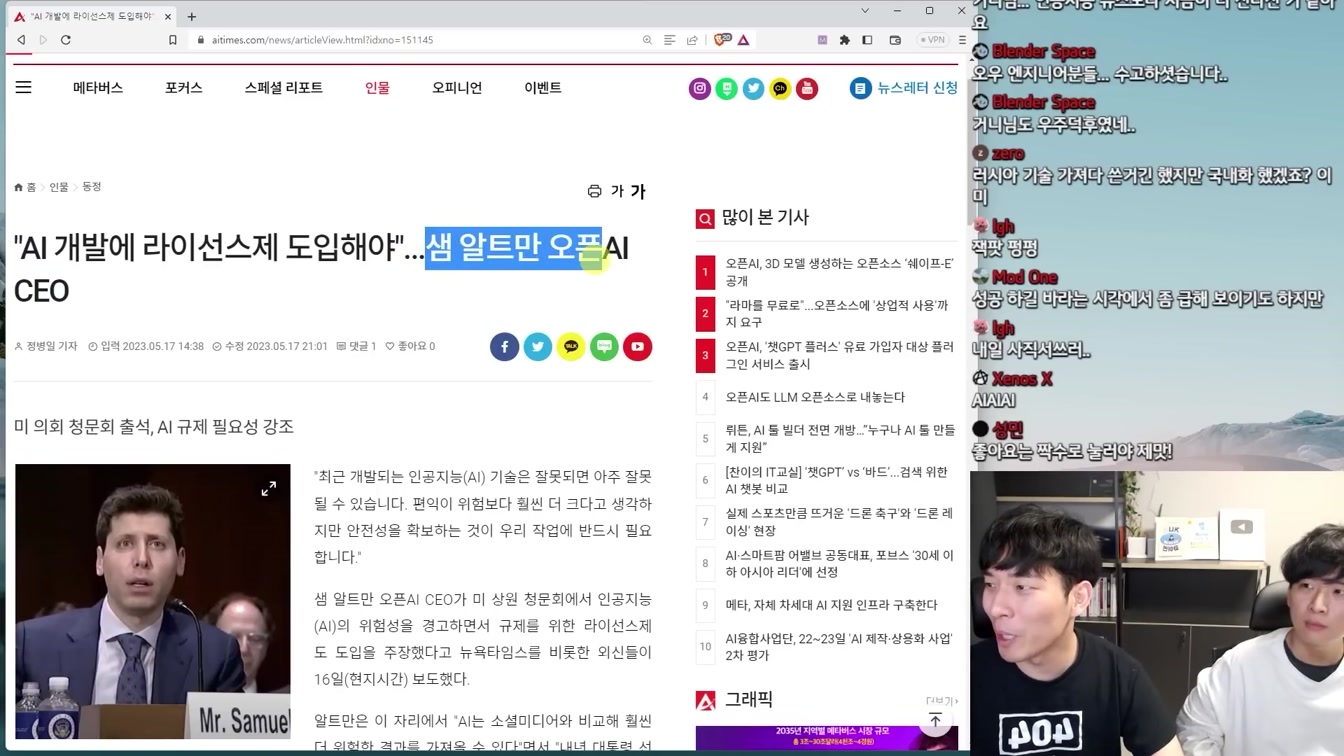The width and height of the screenshot is (1344, 756).
Task: Open 인물 menu item
Action: click(x=377, y=88)
